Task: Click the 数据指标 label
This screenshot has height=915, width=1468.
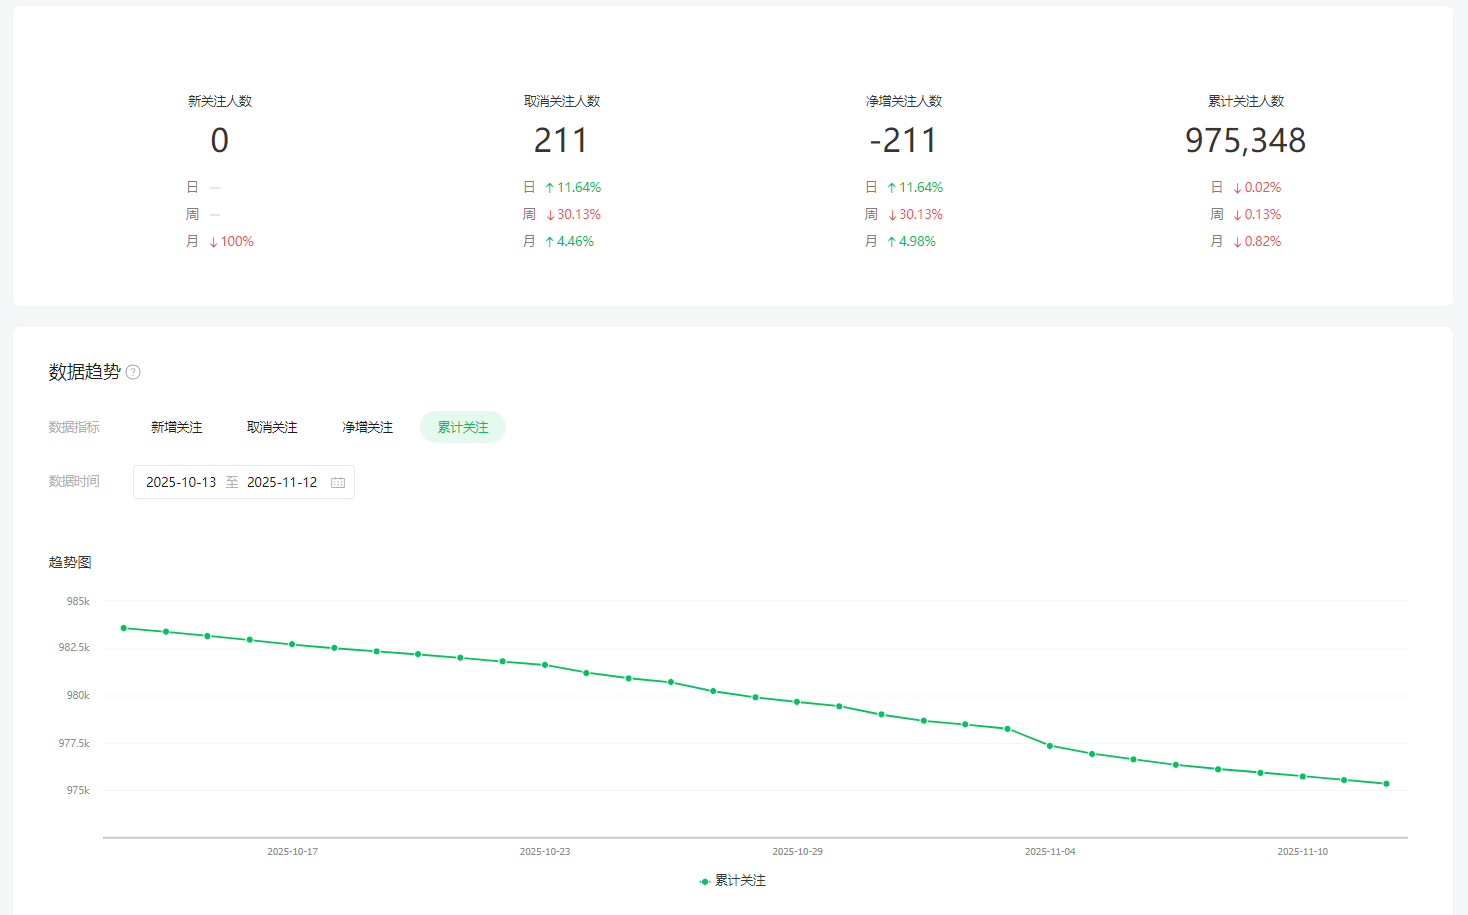Action: (74, 427)
